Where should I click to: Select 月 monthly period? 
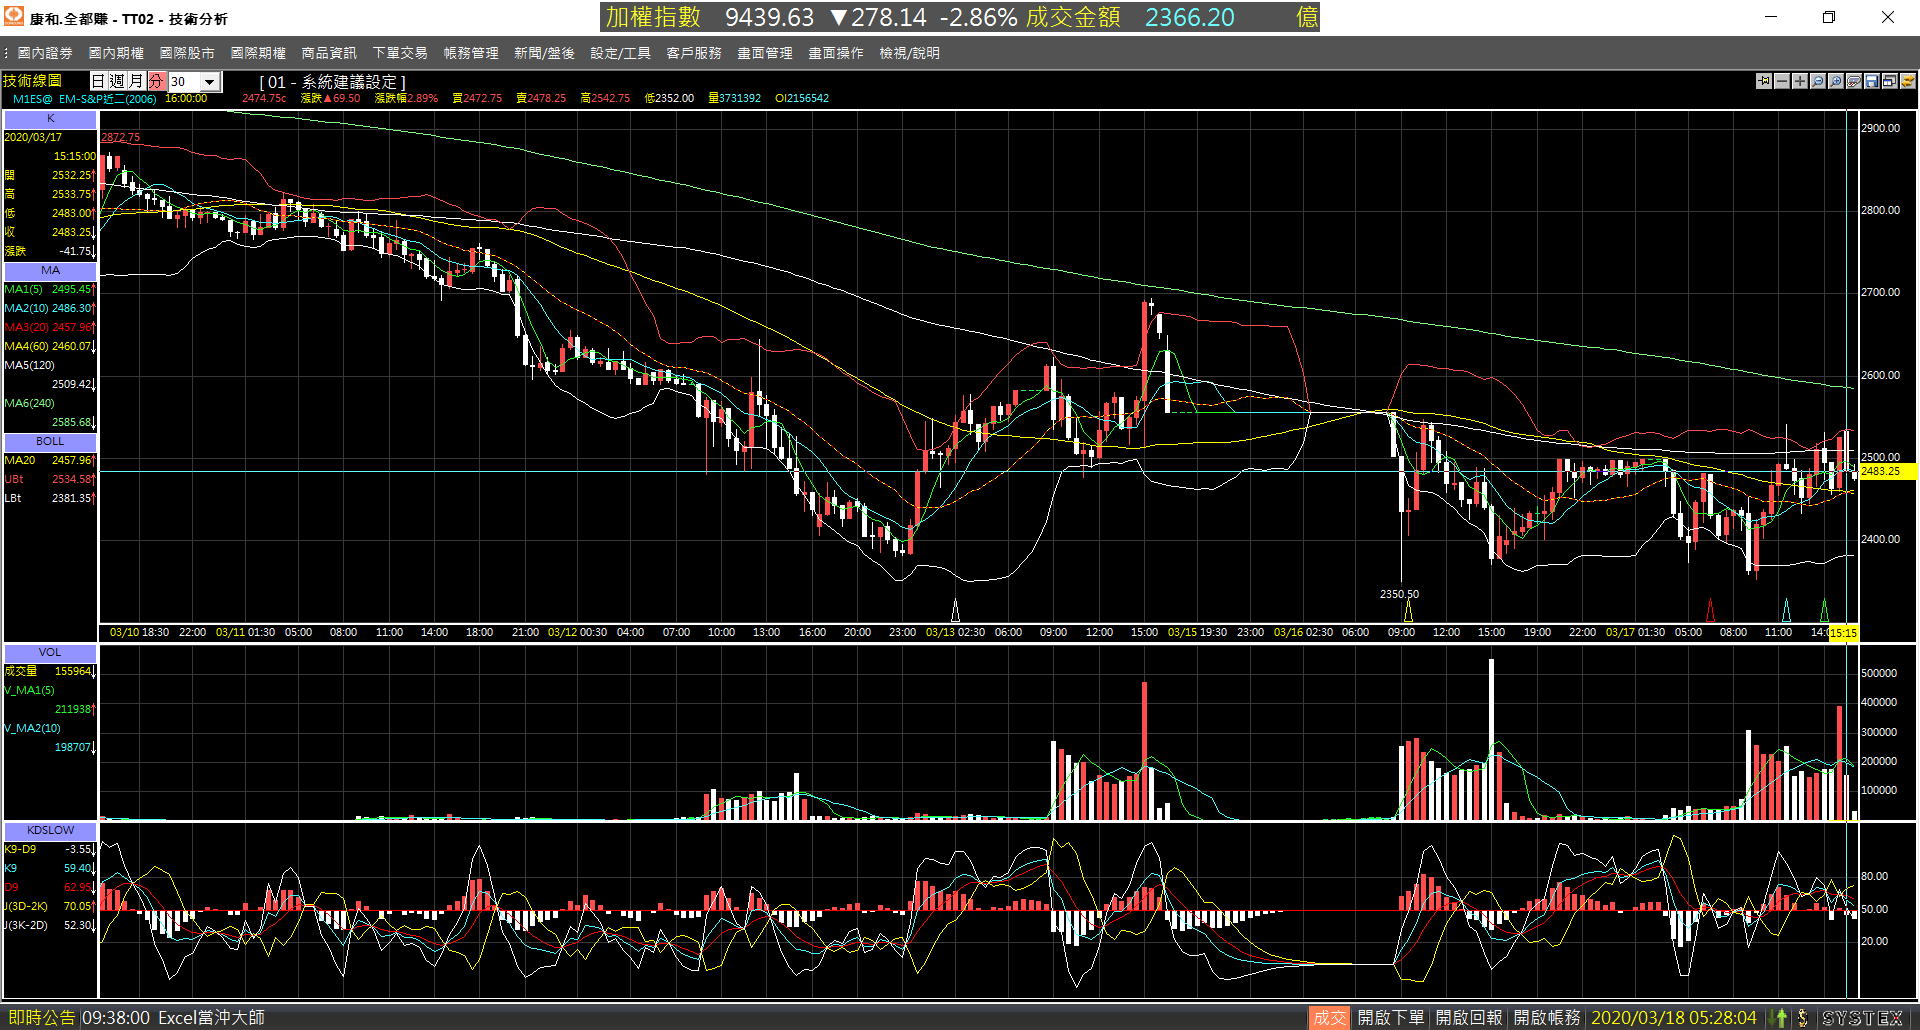pos(137,81)
